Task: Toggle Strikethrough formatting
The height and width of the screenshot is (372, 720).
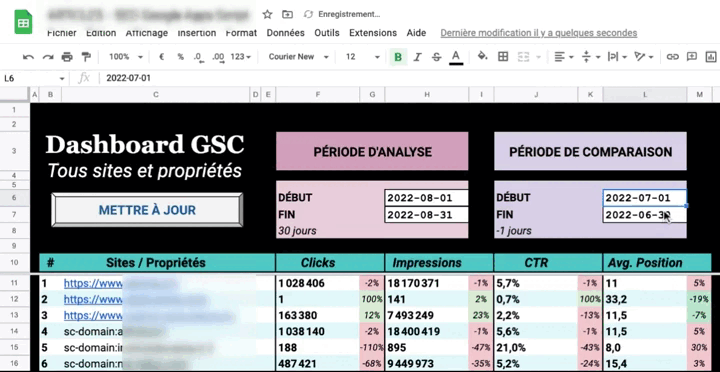Action: click(x=436, y=57)
